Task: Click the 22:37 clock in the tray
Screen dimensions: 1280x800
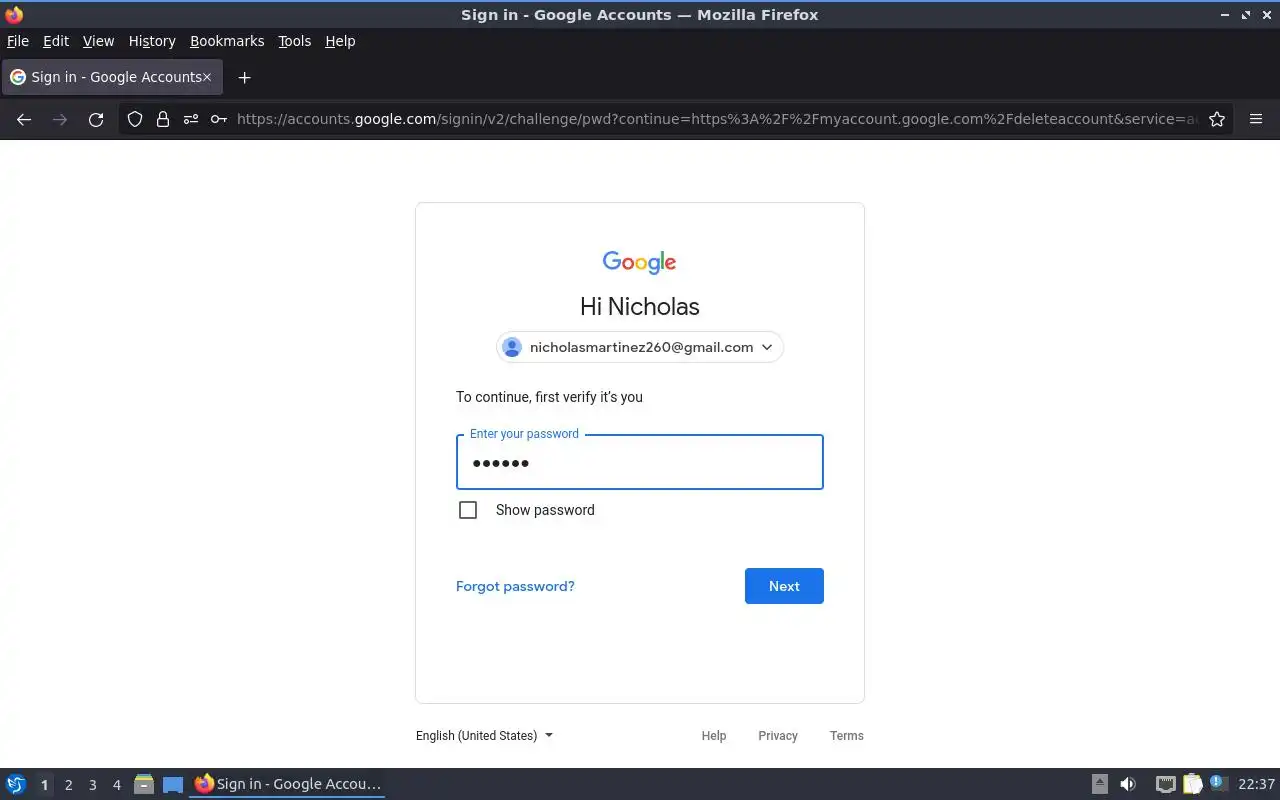Action: pos(1256,784)
